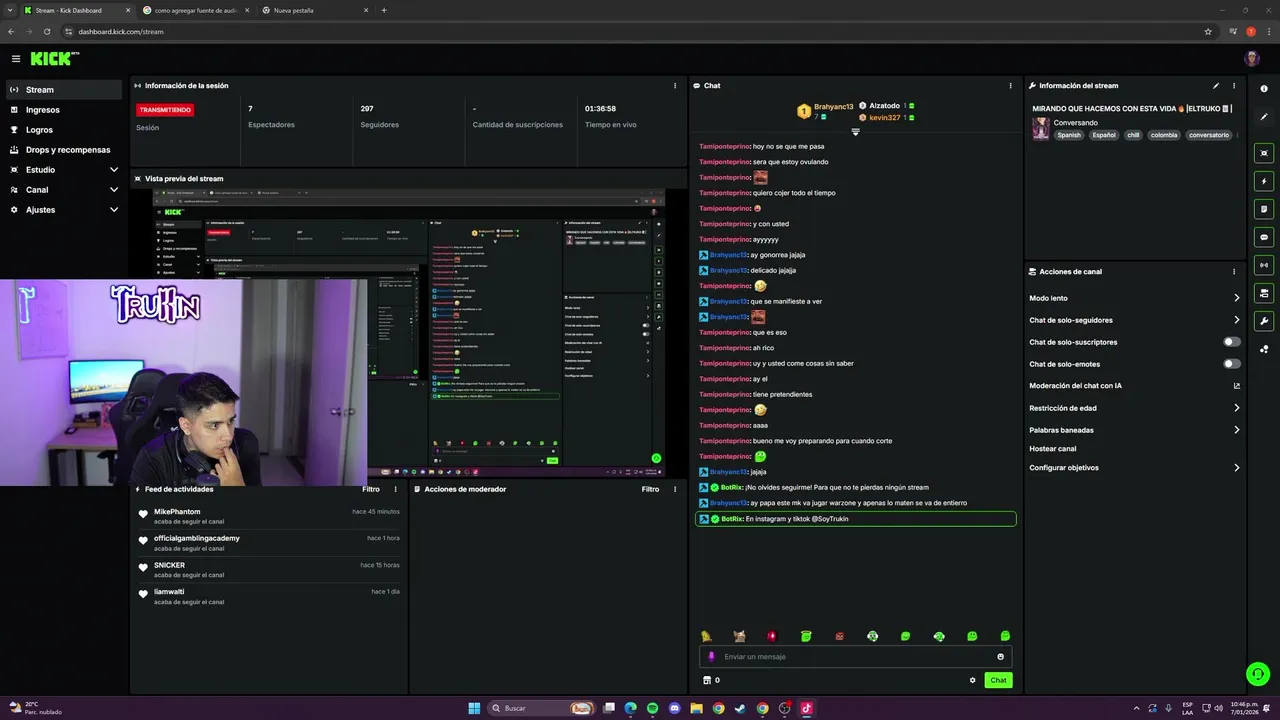Open Filtro in Acciones de moderador
This screenshot has width=1280, height=720.
pos(651,490)
